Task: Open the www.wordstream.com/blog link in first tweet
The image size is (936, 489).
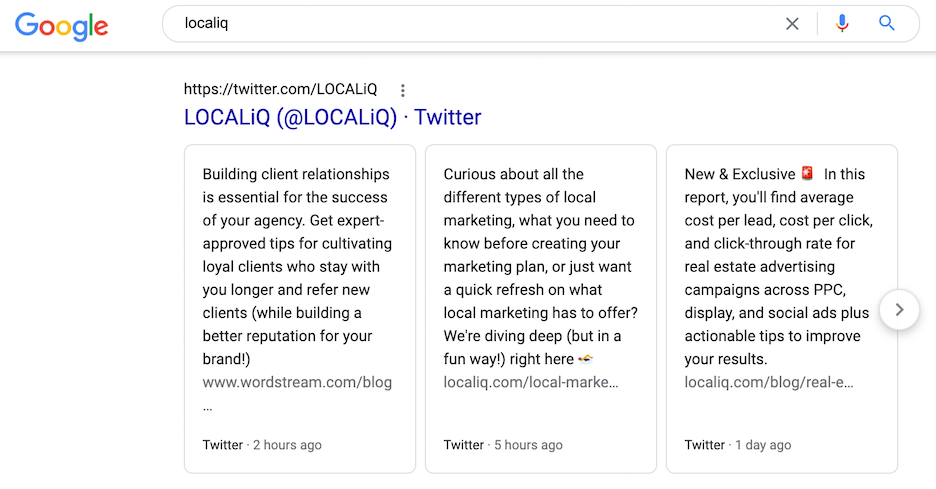Action: [x=297, y=382]
